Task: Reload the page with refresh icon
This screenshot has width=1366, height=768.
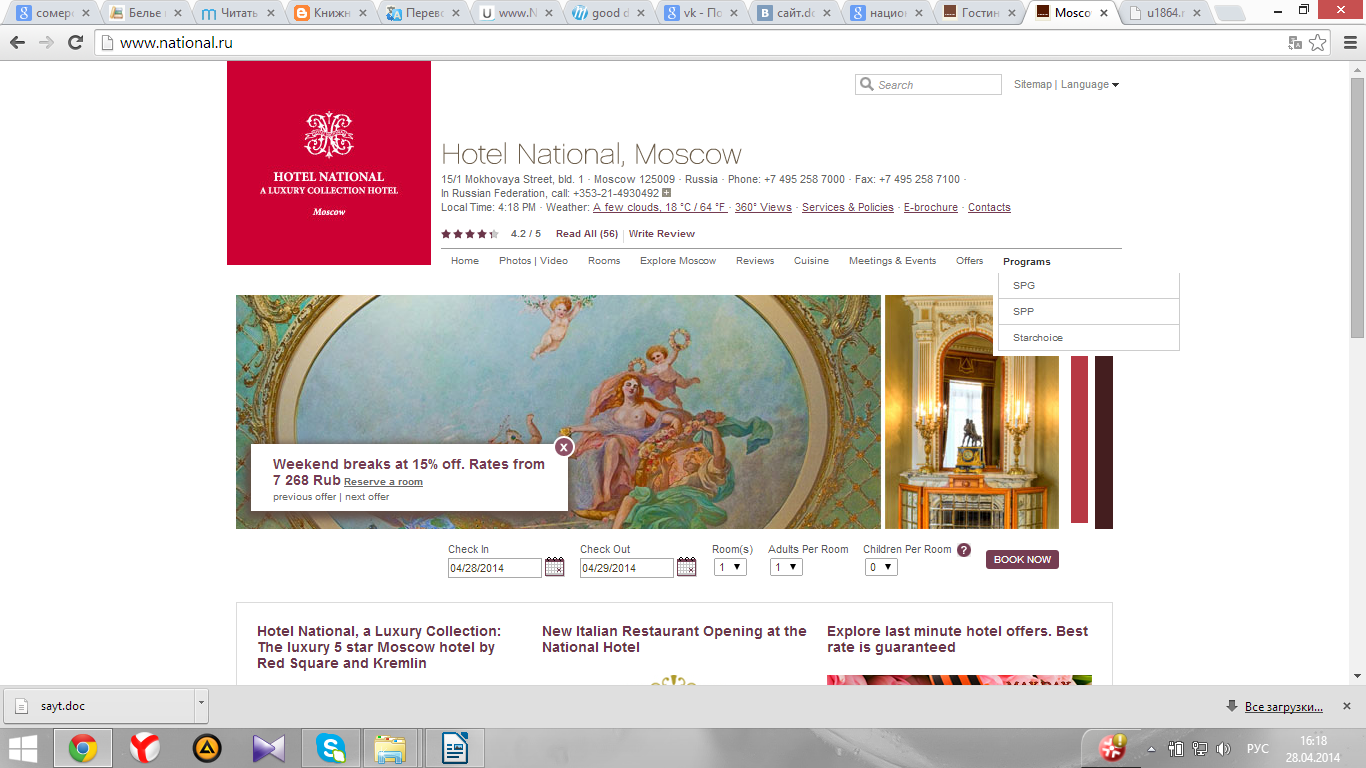Action: click(x=76, y=43)
